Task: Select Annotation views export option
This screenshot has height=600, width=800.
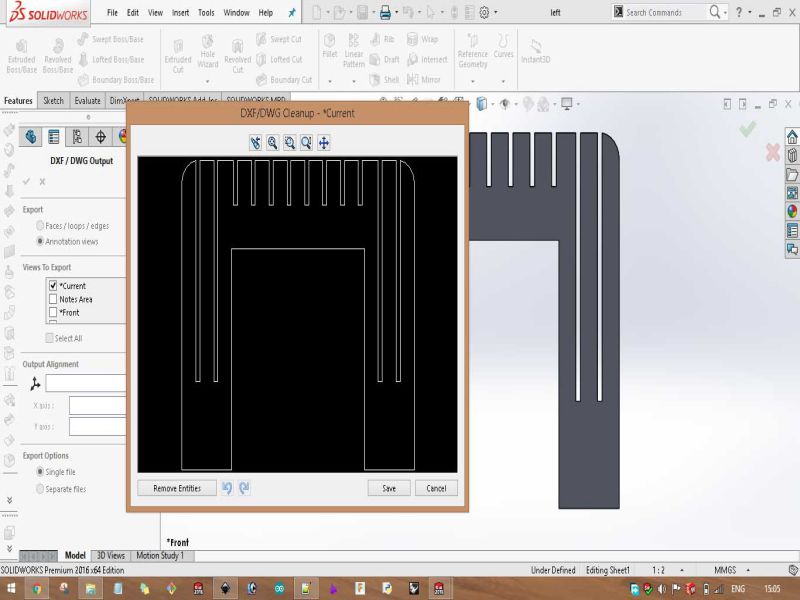Action: pos(40,241)
